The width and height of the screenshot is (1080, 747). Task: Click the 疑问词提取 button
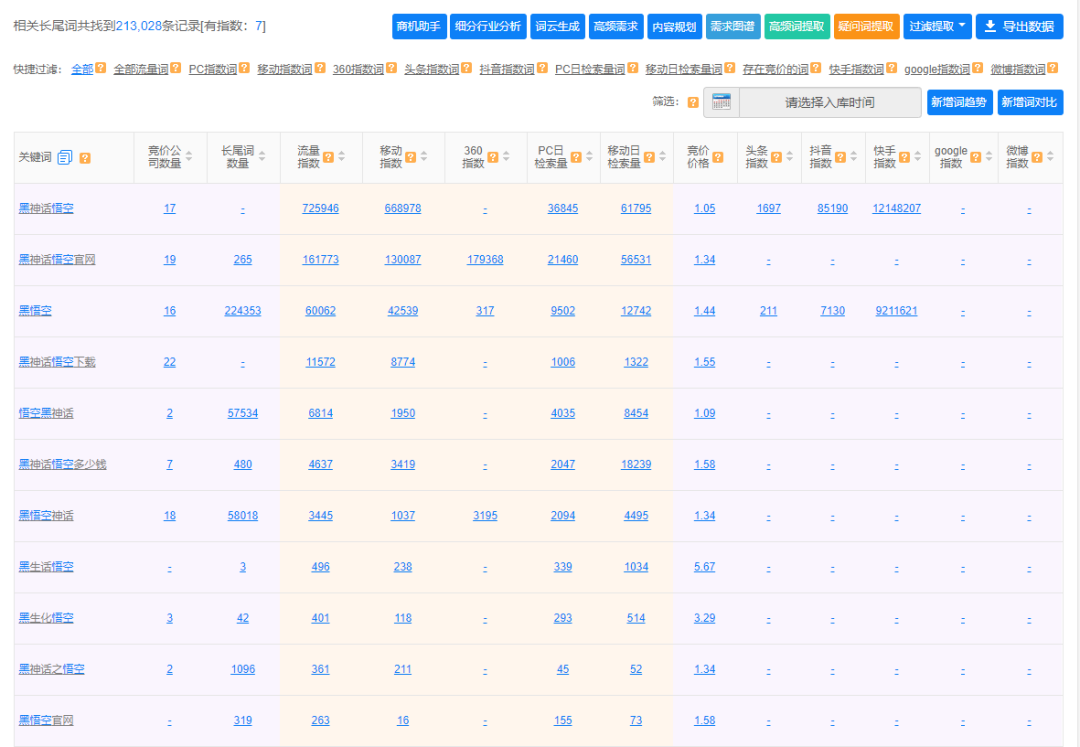coord(866,26)
